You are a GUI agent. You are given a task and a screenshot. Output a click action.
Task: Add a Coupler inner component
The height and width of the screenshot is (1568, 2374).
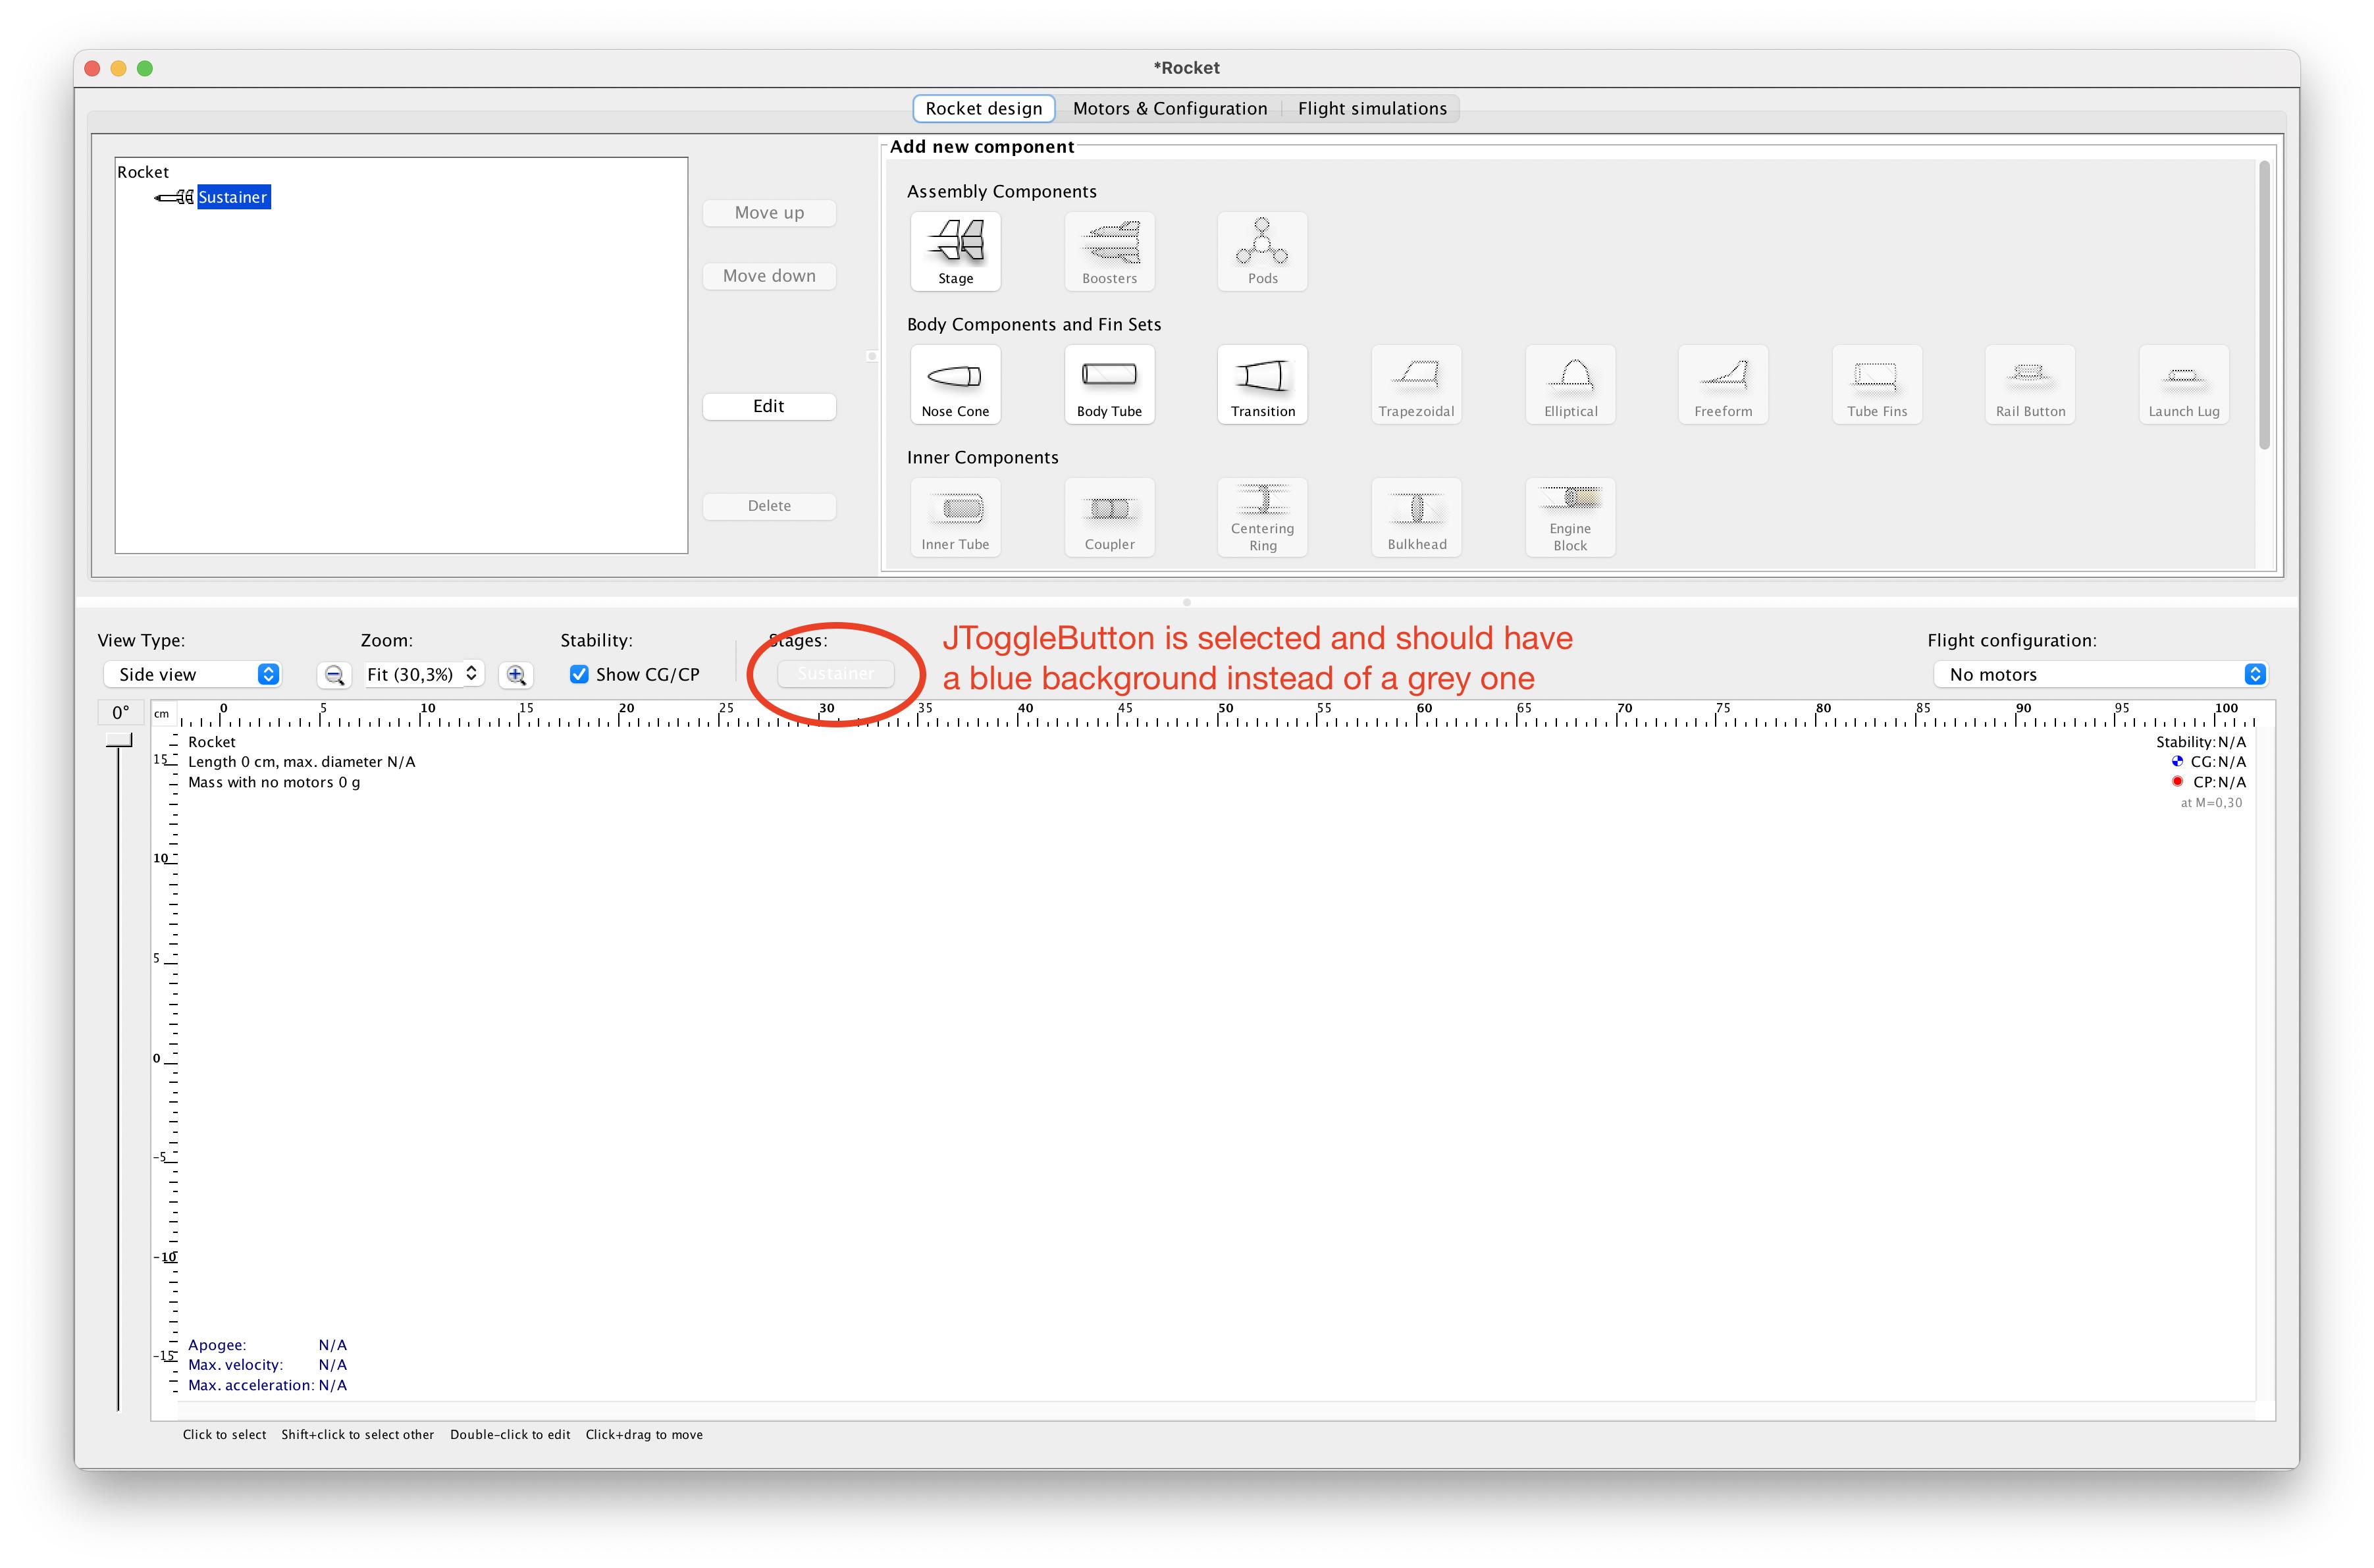tap(1109, 517)
